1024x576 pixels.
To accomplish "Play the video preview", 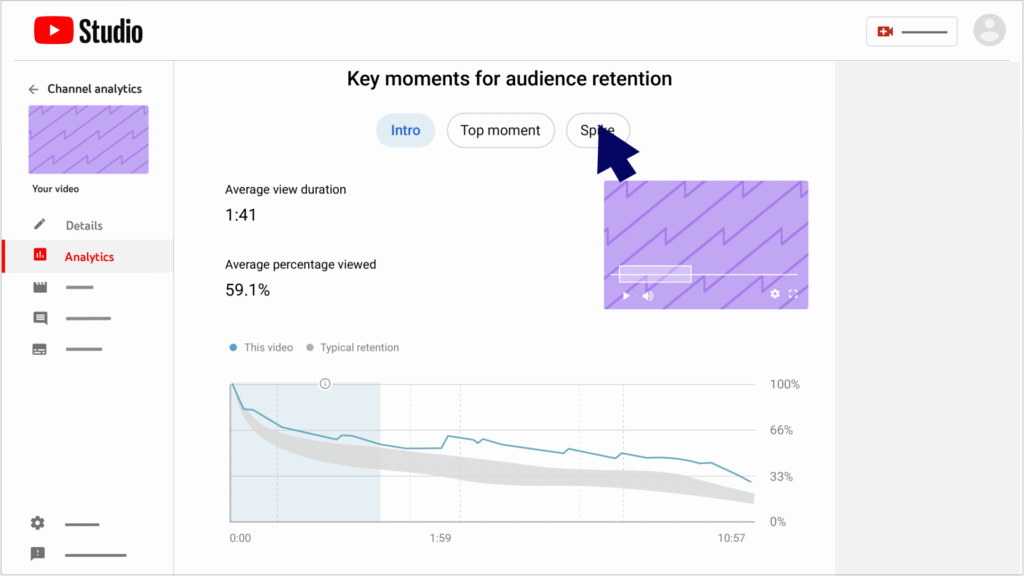I will (x=625, y=296).
